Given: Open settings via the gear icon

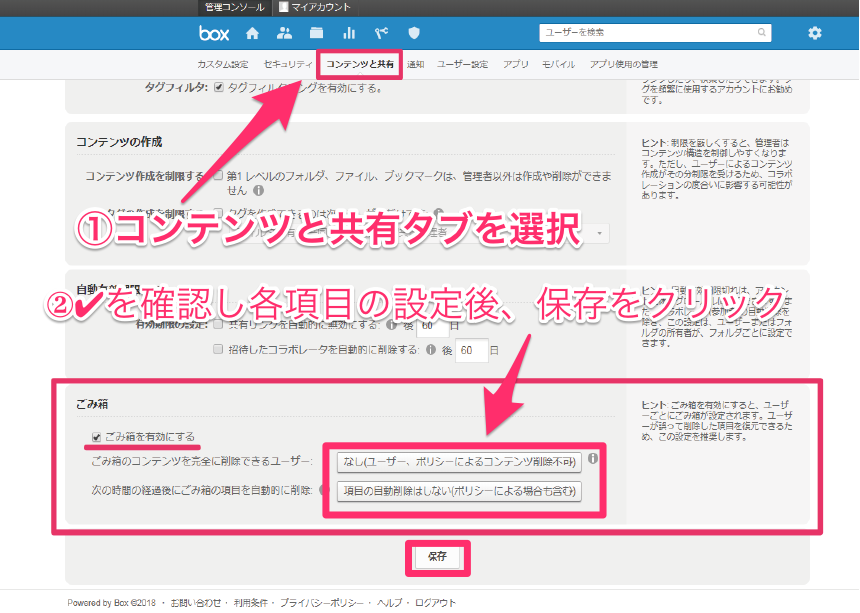Looking at the screenshot, I should (816, 33).
